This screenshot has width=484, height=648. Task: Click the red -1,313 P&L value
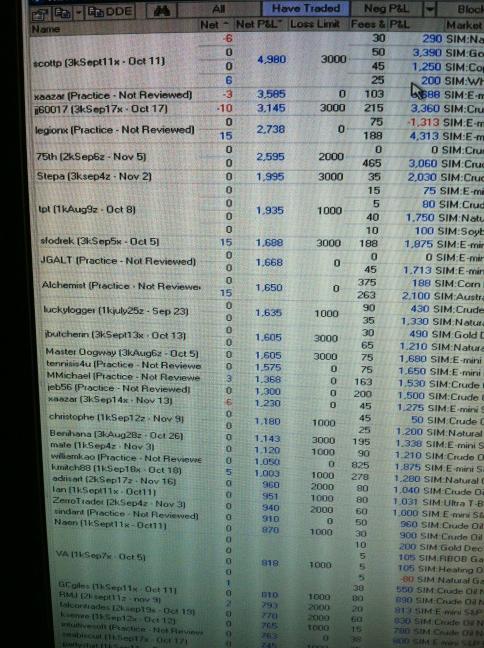click(423, 123)
